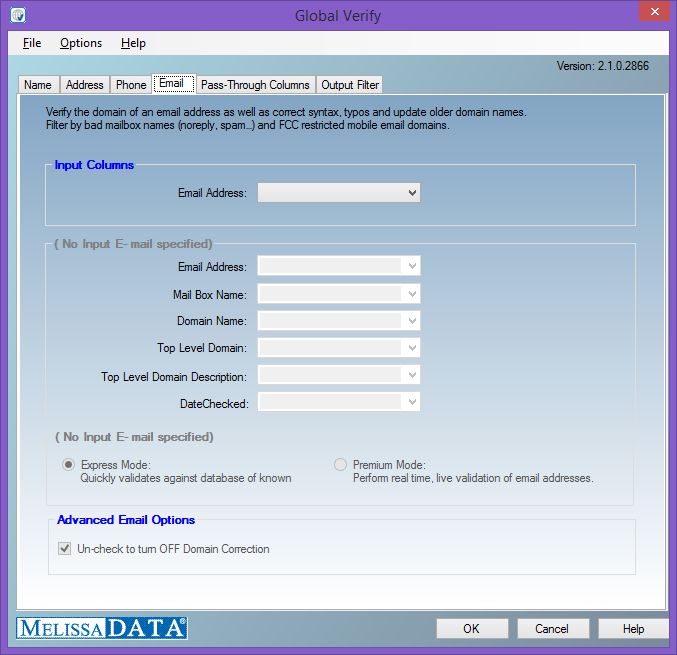Open the Mail Box Name dropdown
Viewport: 677px width, 655px height.
pyautogui.click(x=339, y=294)
